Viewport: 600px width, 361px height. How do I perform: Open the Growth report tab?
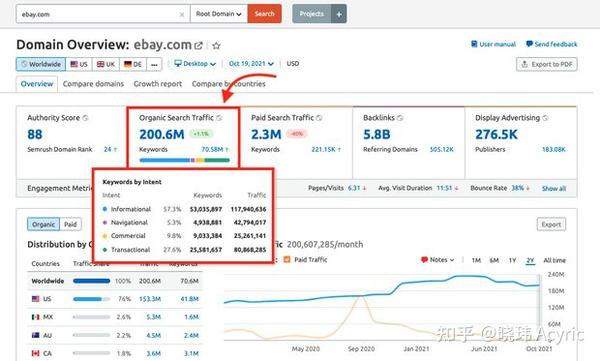(x=158, y=84)
